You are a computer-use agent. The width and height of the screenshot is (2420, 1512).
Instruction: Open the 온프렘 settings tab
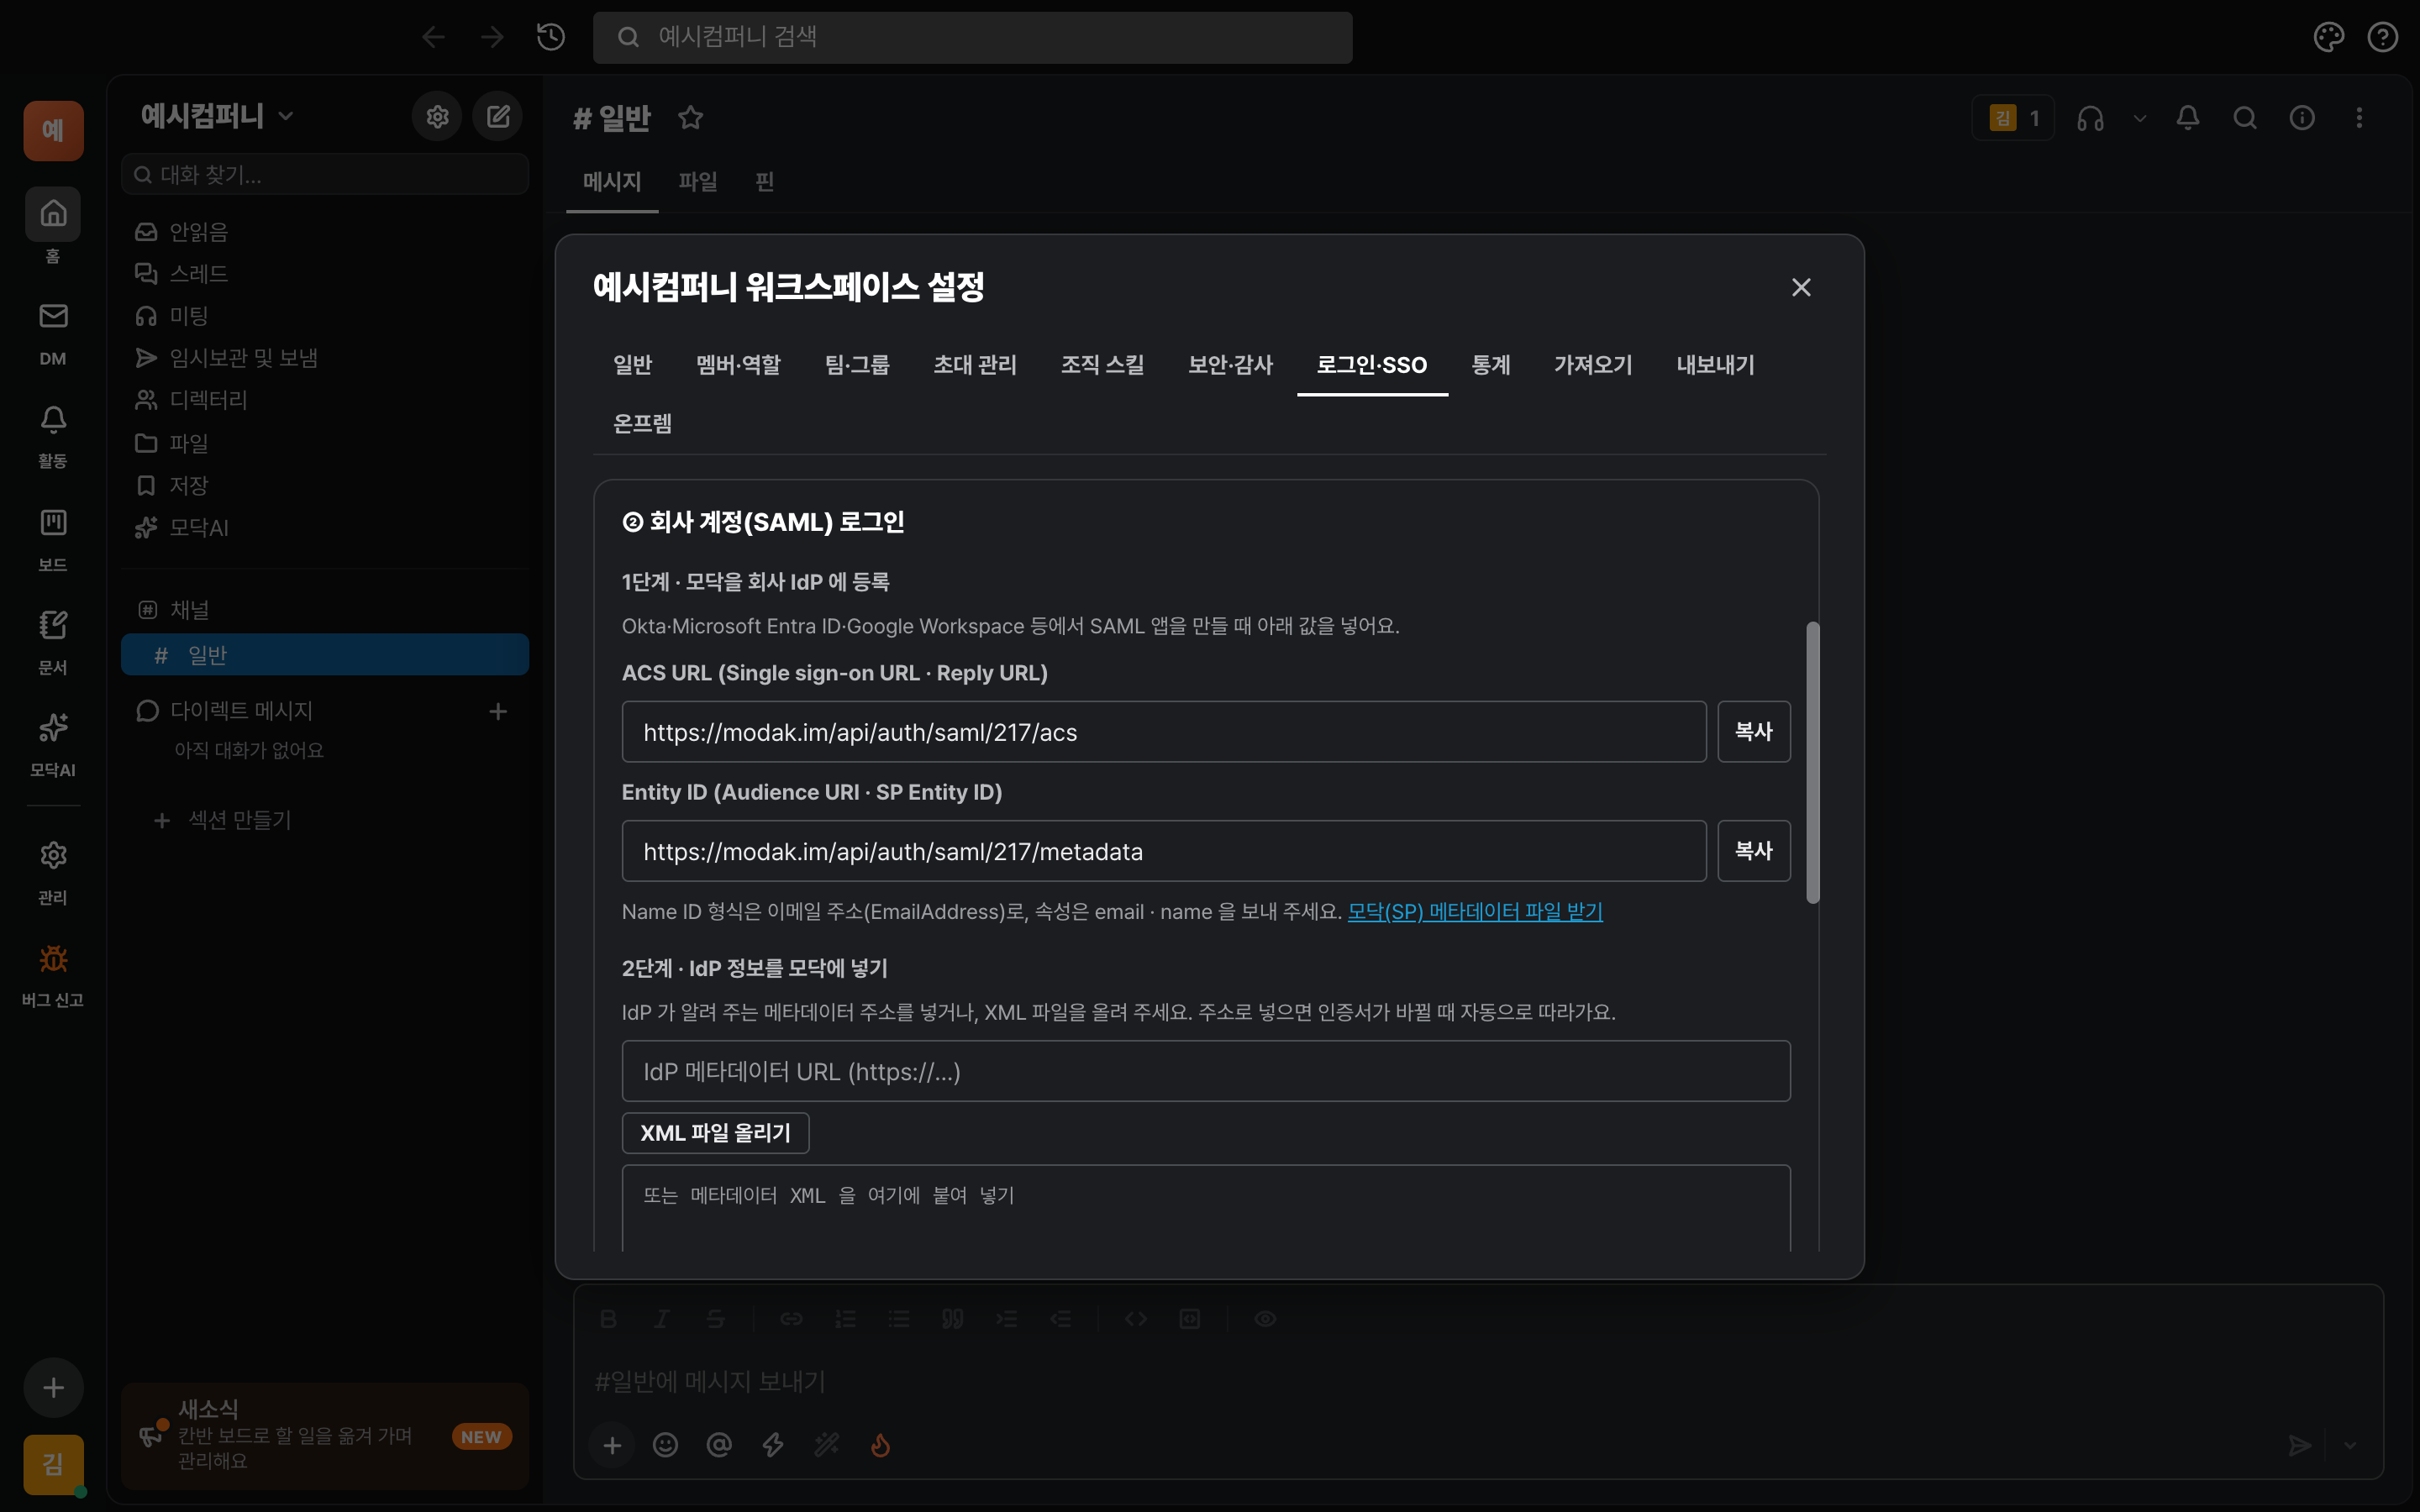tap(642, 424)
